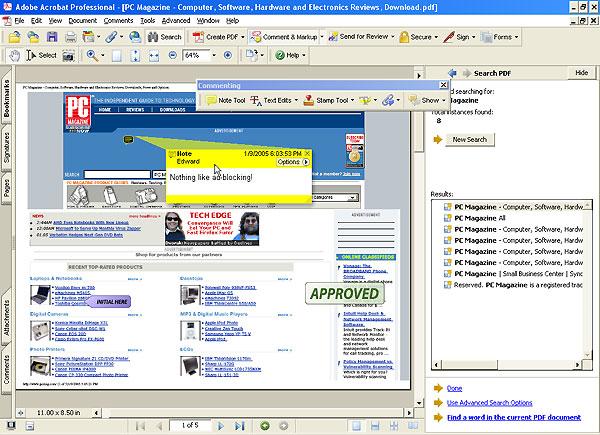
Task: Click the Open file folder icon
Action: [15, 37]
